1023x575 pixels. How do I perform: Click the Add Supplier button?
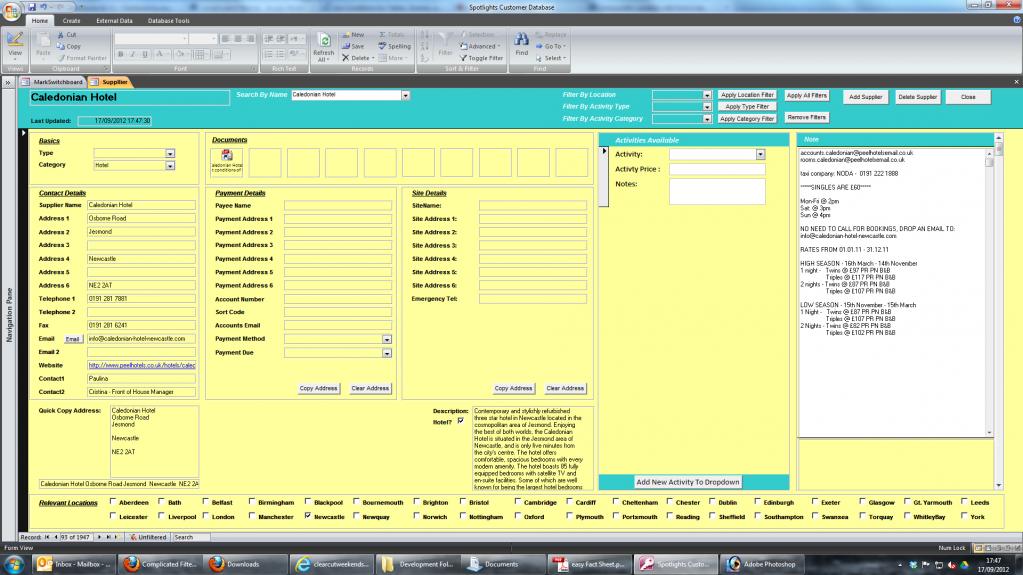[865, 97]
